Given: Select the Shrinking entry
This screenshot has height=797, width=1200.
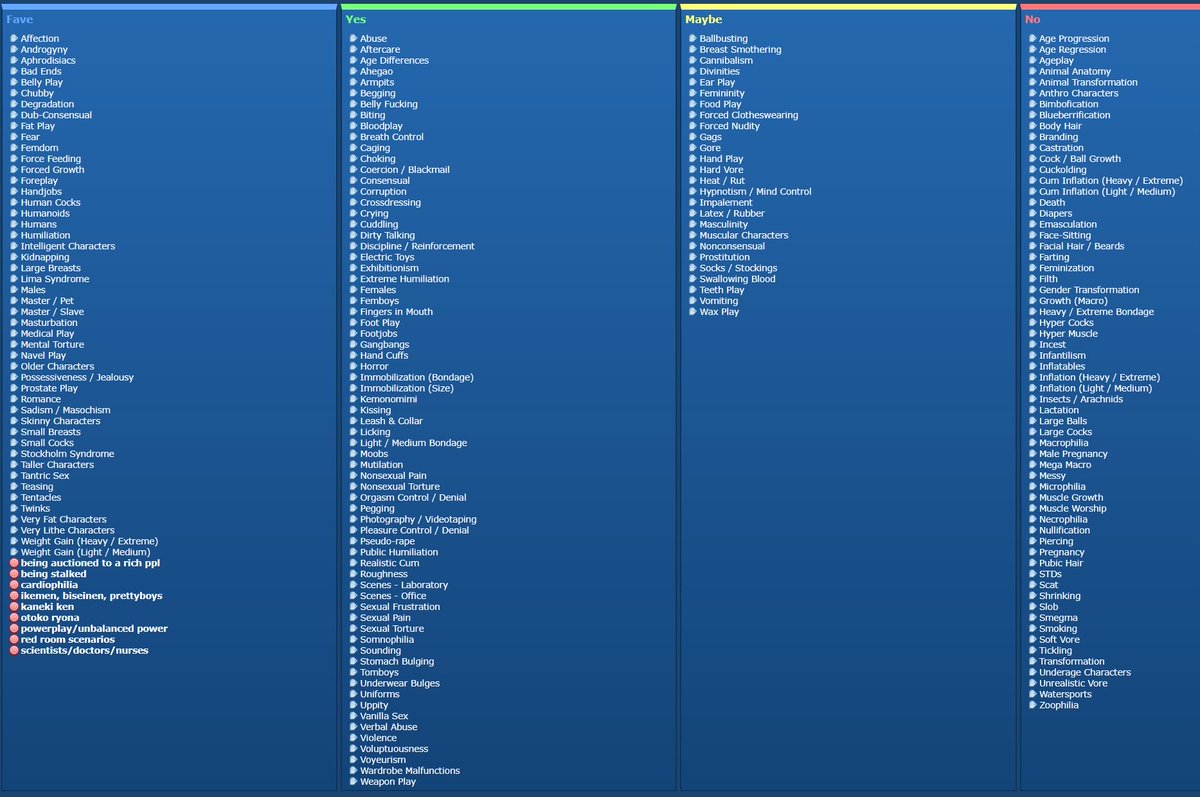Looking at the screenshot, I should click(1060, 596).
